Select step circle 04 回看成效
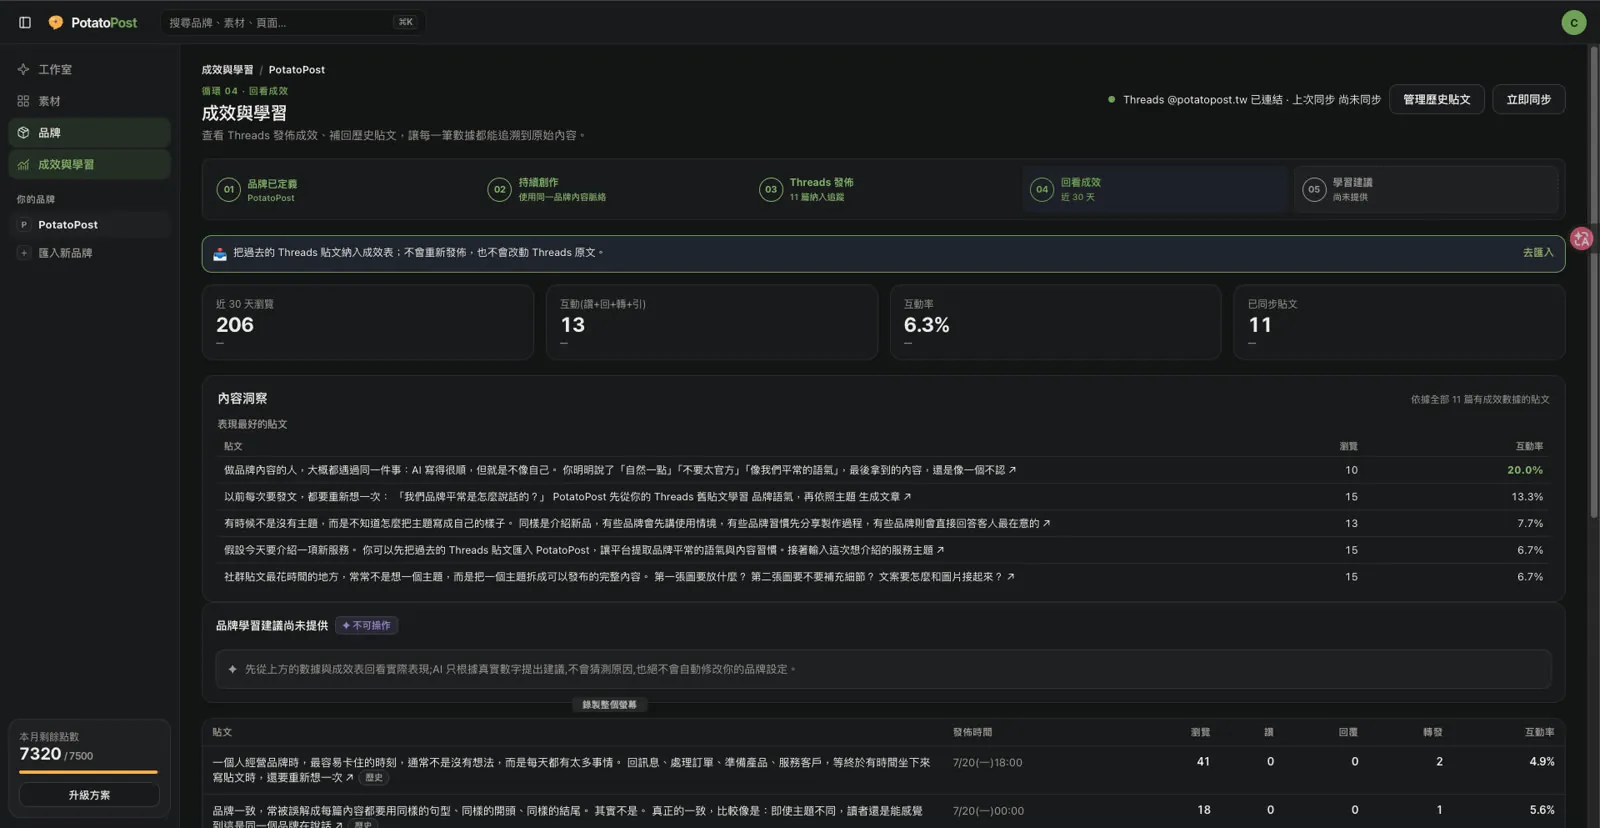The height and width of the screenshot is (828, 1600). coord(1042,190)
